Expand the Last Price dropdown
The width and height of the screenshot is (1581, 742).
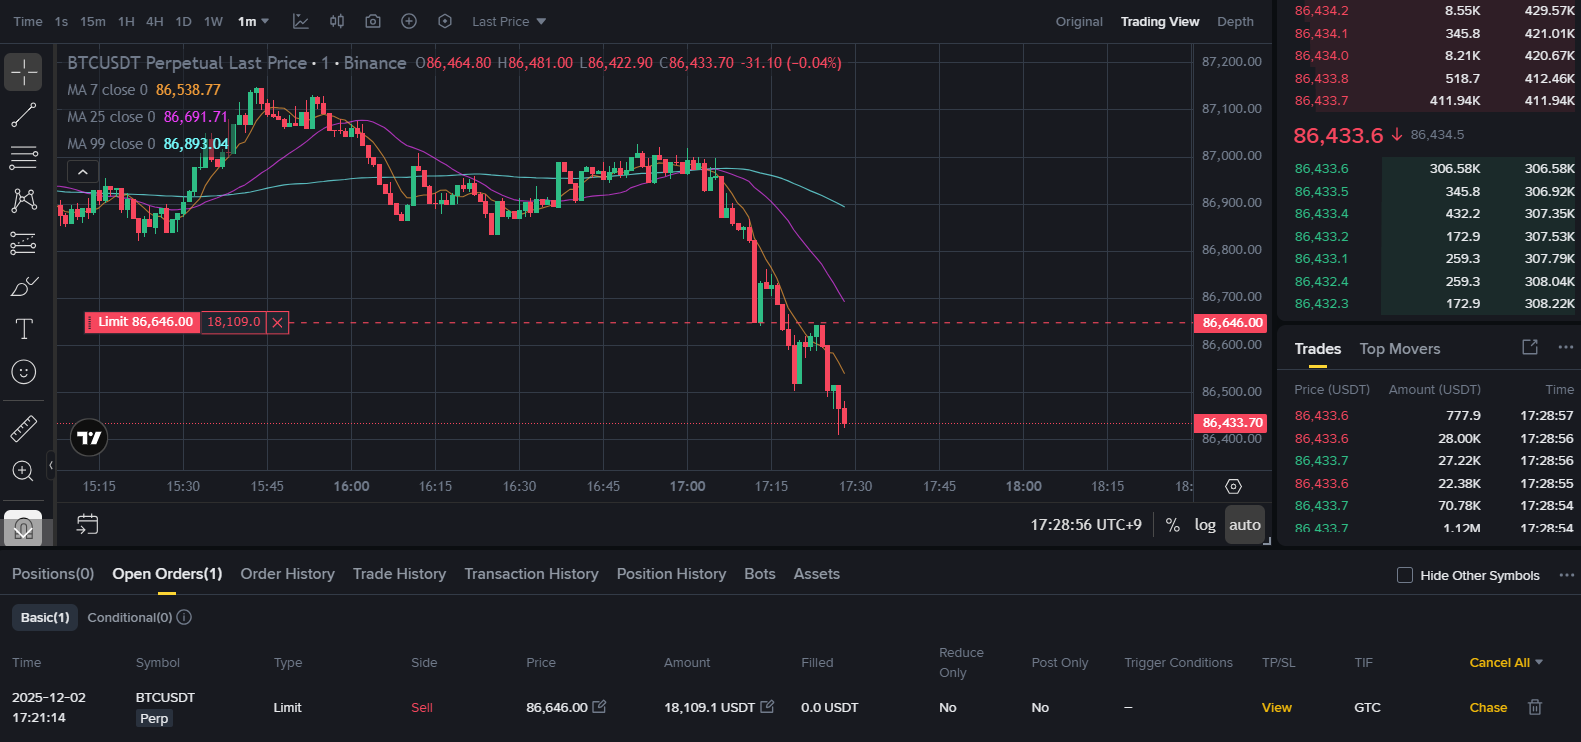(509, 21)
